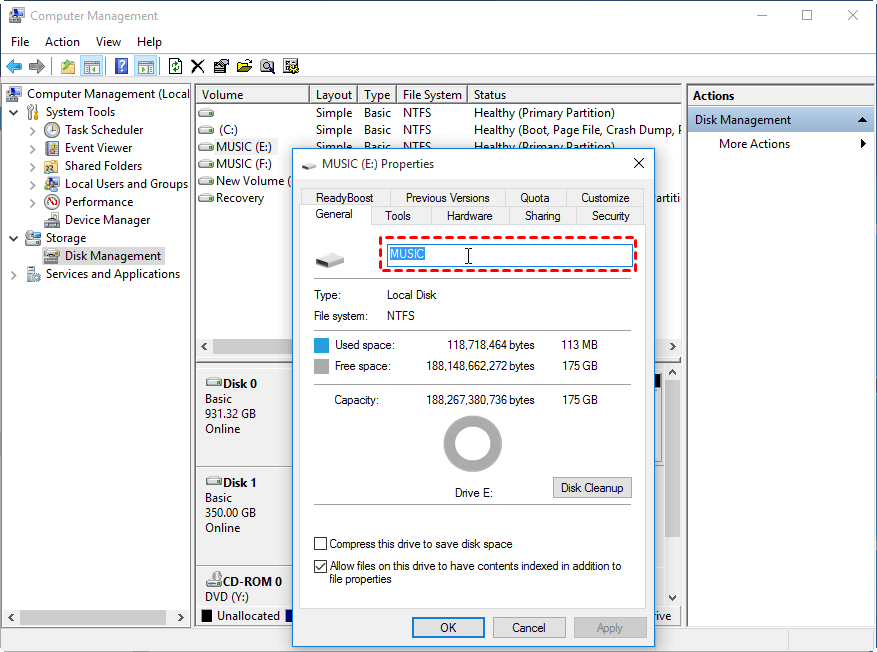
Task: Click the Unallocated black legend swatch
Action: coord(207,616)
